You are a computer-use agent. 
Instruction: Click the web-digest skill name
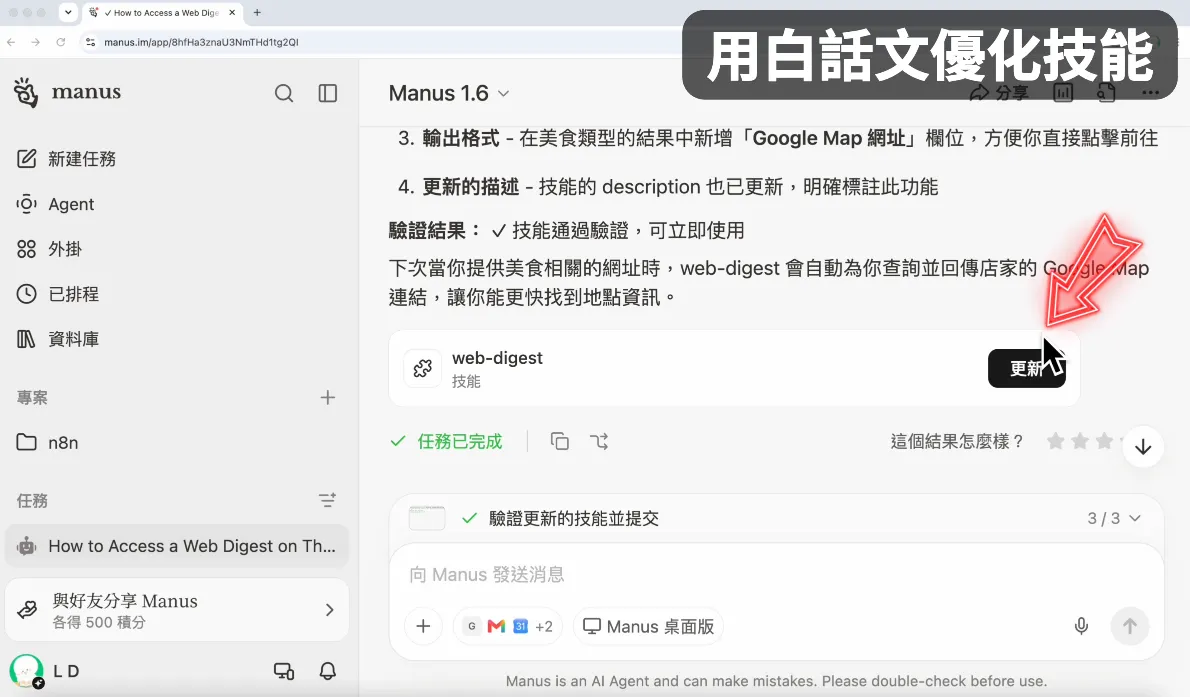coord(497,358)
